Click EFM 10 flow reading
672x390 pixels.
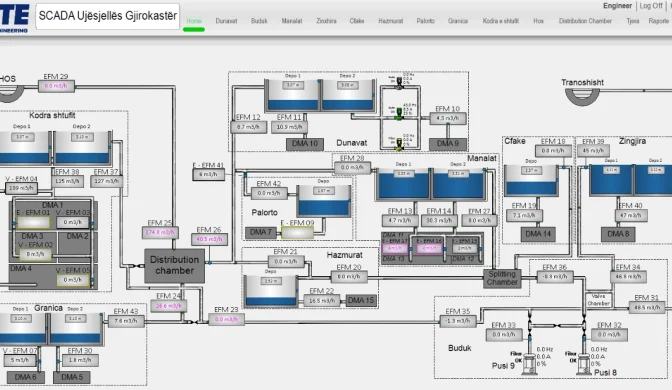tap(447, 118)
